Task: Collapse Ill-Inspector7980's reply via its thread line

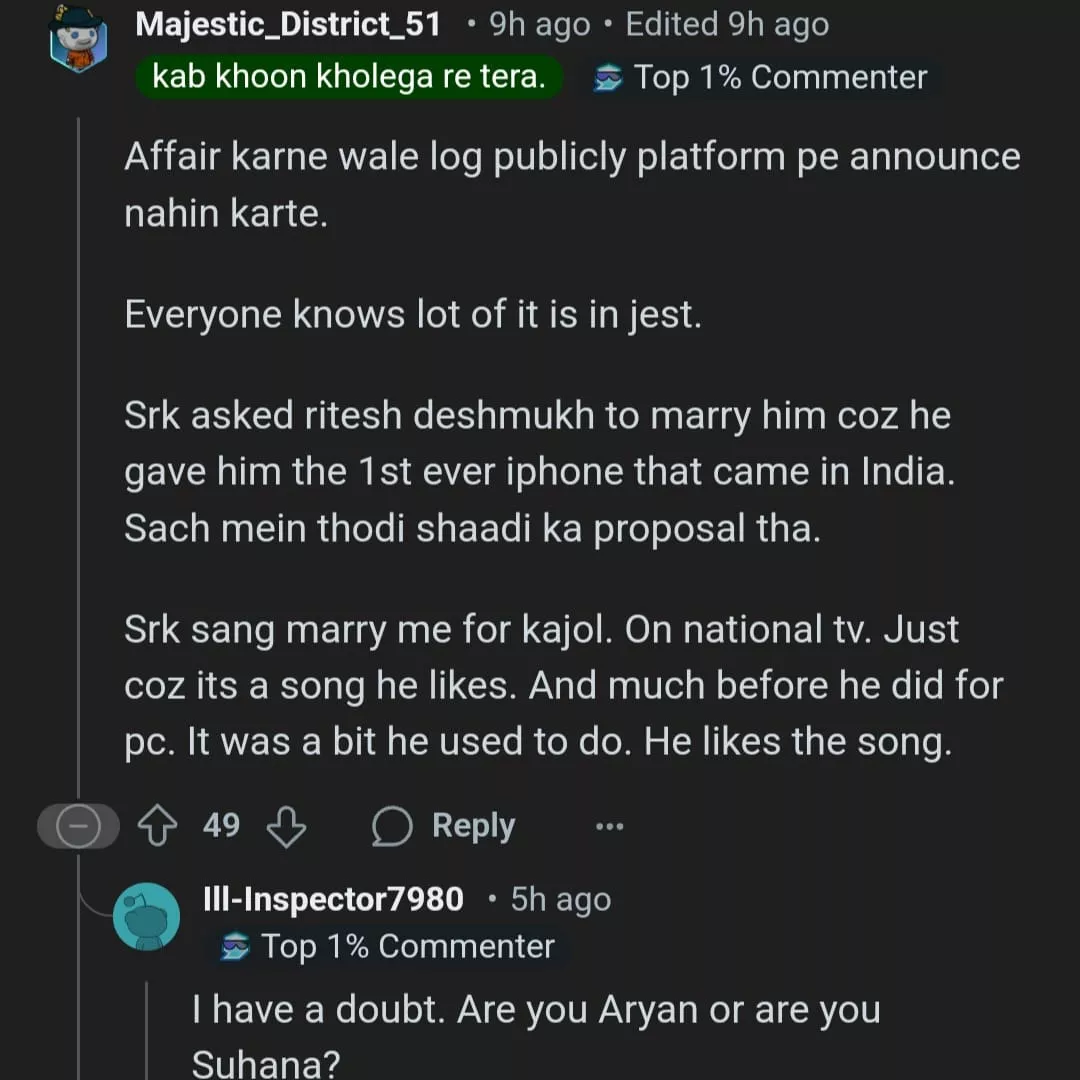Action: coord(148,1030)
